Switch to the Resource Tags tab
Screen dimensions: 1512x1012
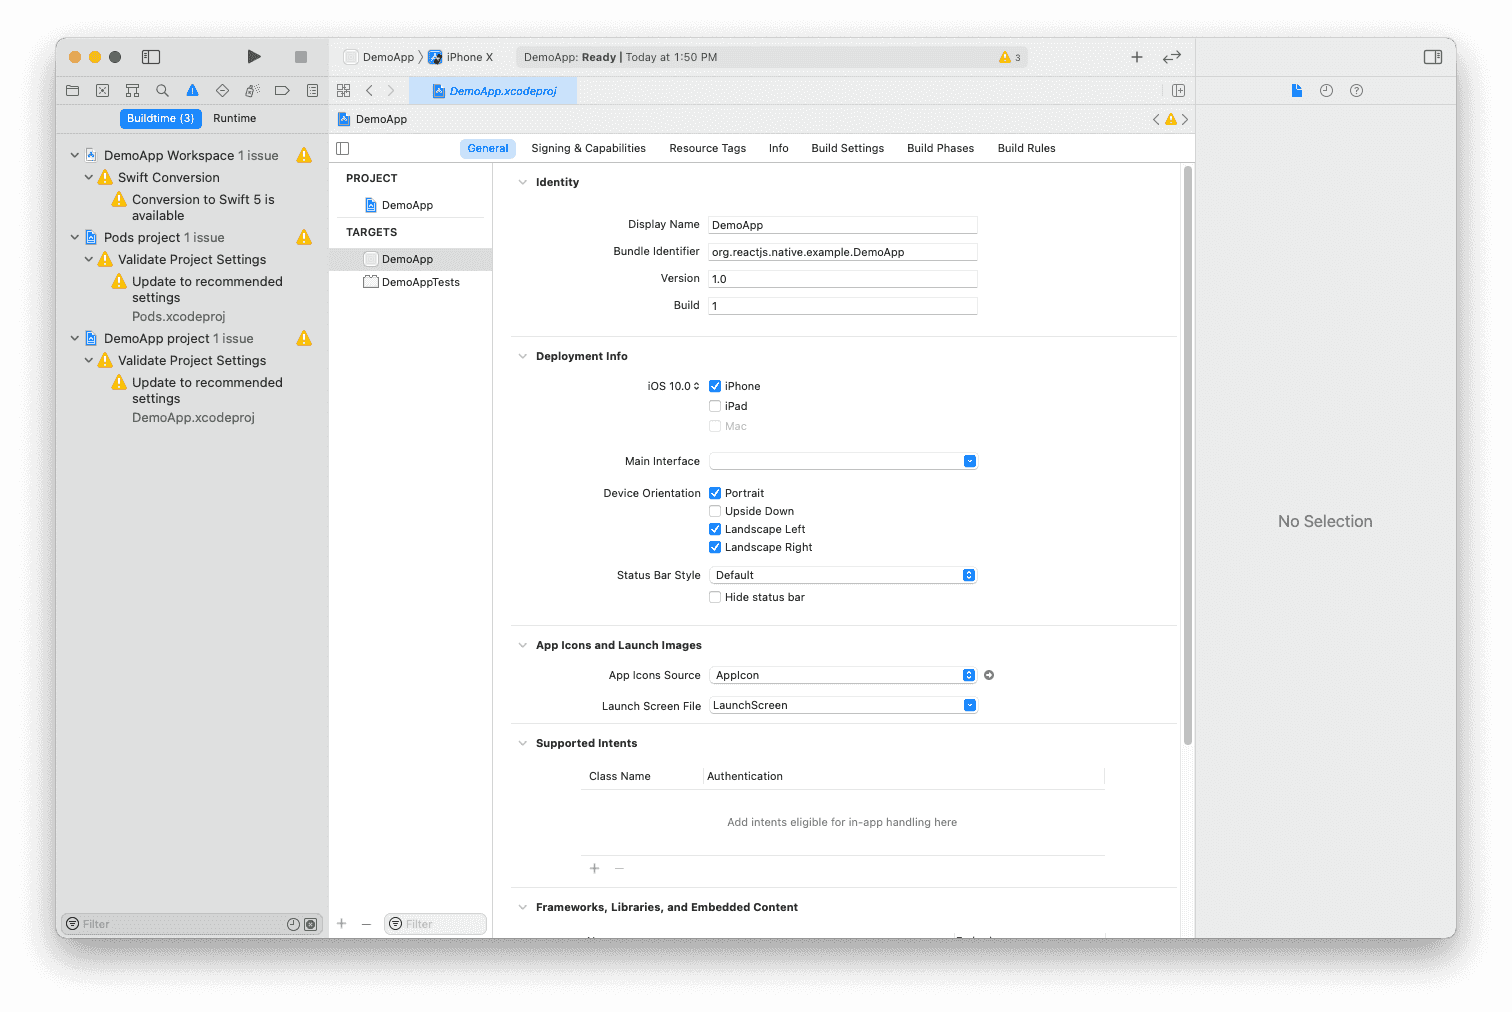point(708,148)
